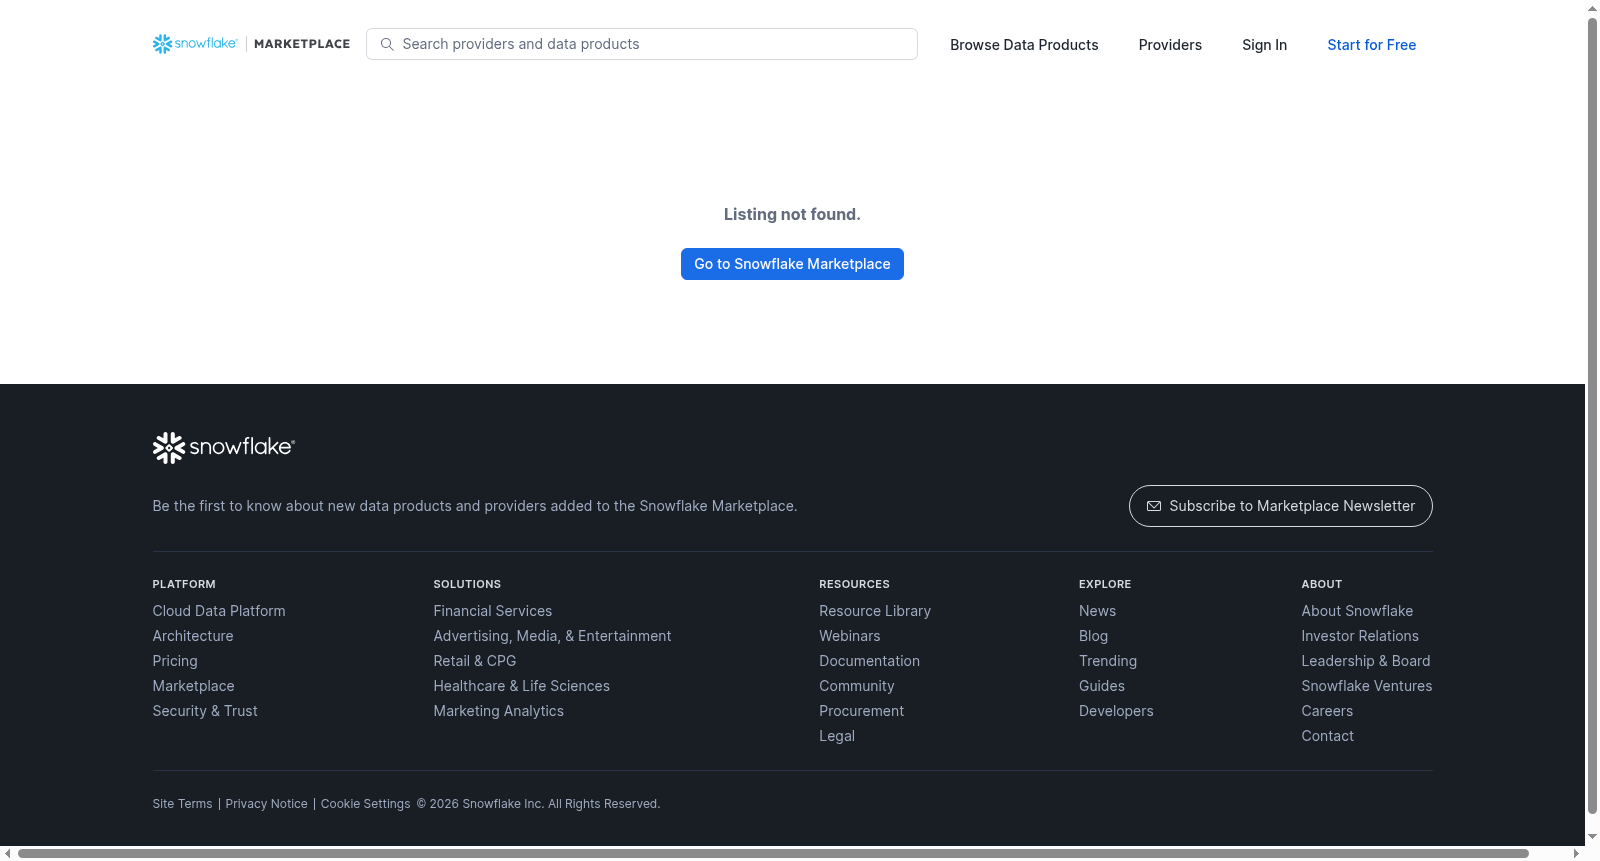
Task: Open Privacy Notice link
Action: tap(266, 804)
